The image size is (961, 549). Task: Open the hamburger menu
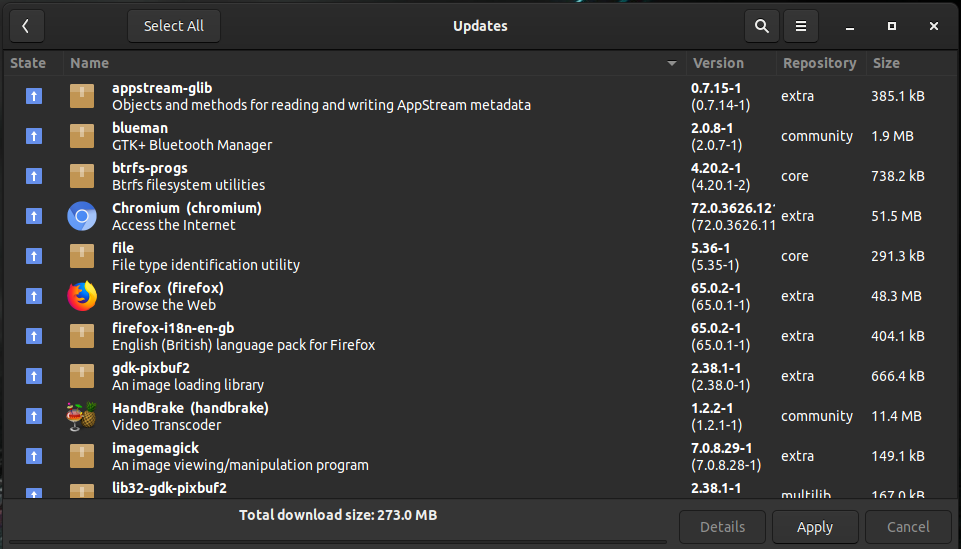[x=800, y=26]
